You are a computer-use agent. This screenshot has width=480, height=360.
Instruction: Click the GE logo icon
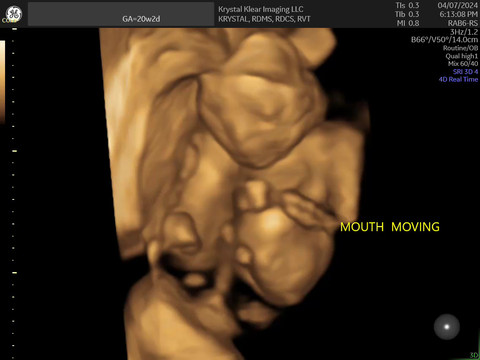[x=14, y=14]
